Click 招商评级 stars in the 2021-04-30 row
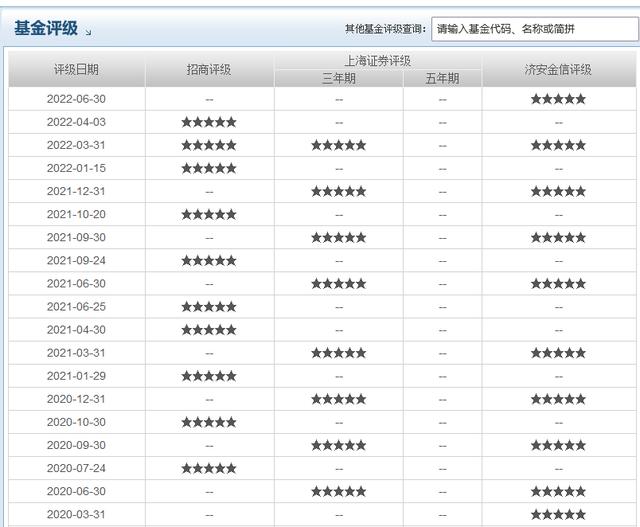 [x=209, y=329]
